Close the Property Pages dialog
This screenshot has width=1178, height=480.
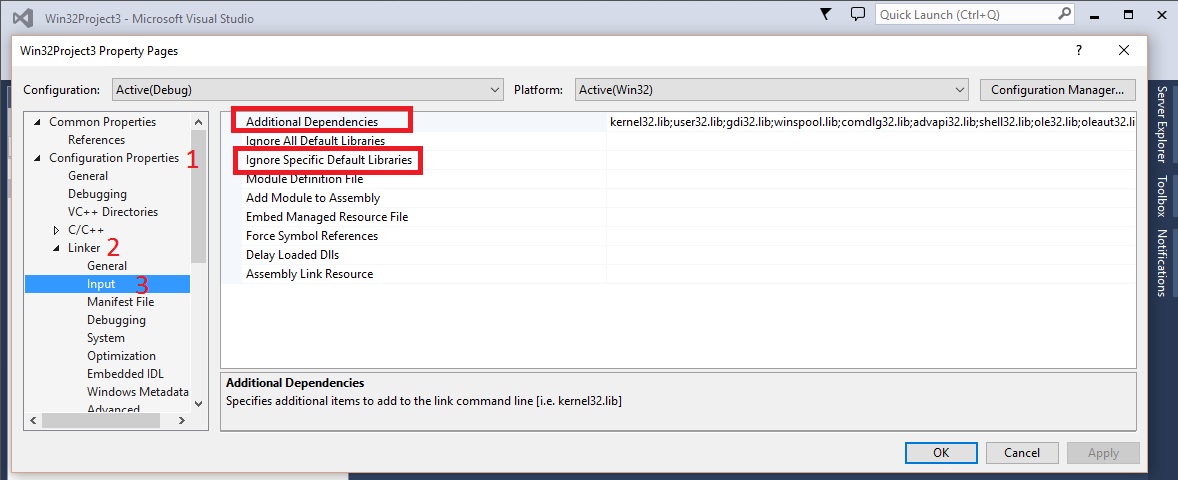pos(1124,50)
